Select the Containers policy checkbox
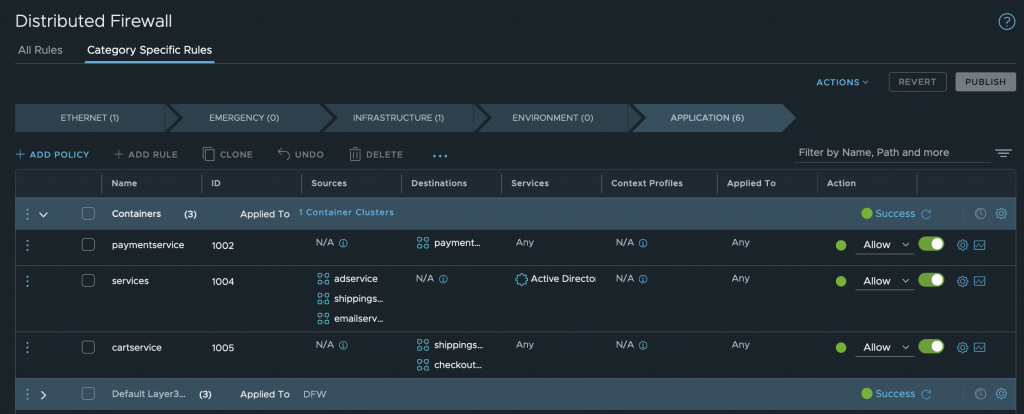Viewport: 1024px width, 414px height. (88, 213)
